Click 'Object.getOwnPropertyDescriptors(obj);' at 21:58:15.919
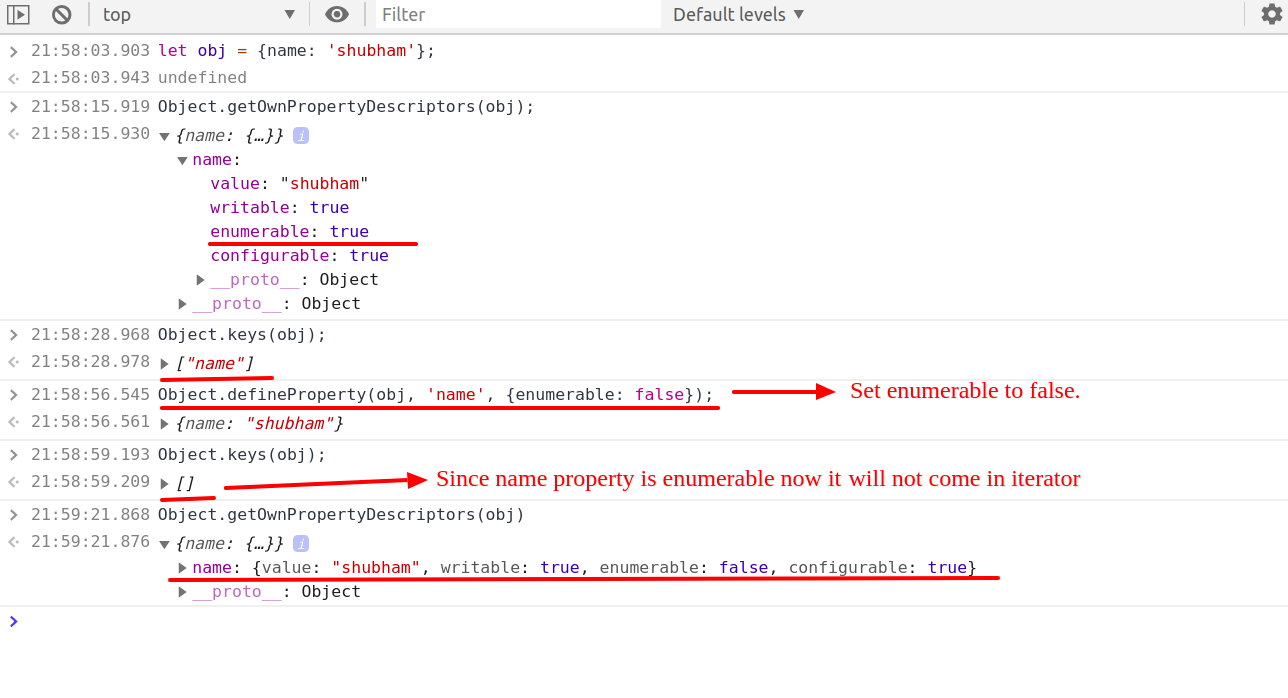This screenshot has width=1288, height=698. coord(346,107)
